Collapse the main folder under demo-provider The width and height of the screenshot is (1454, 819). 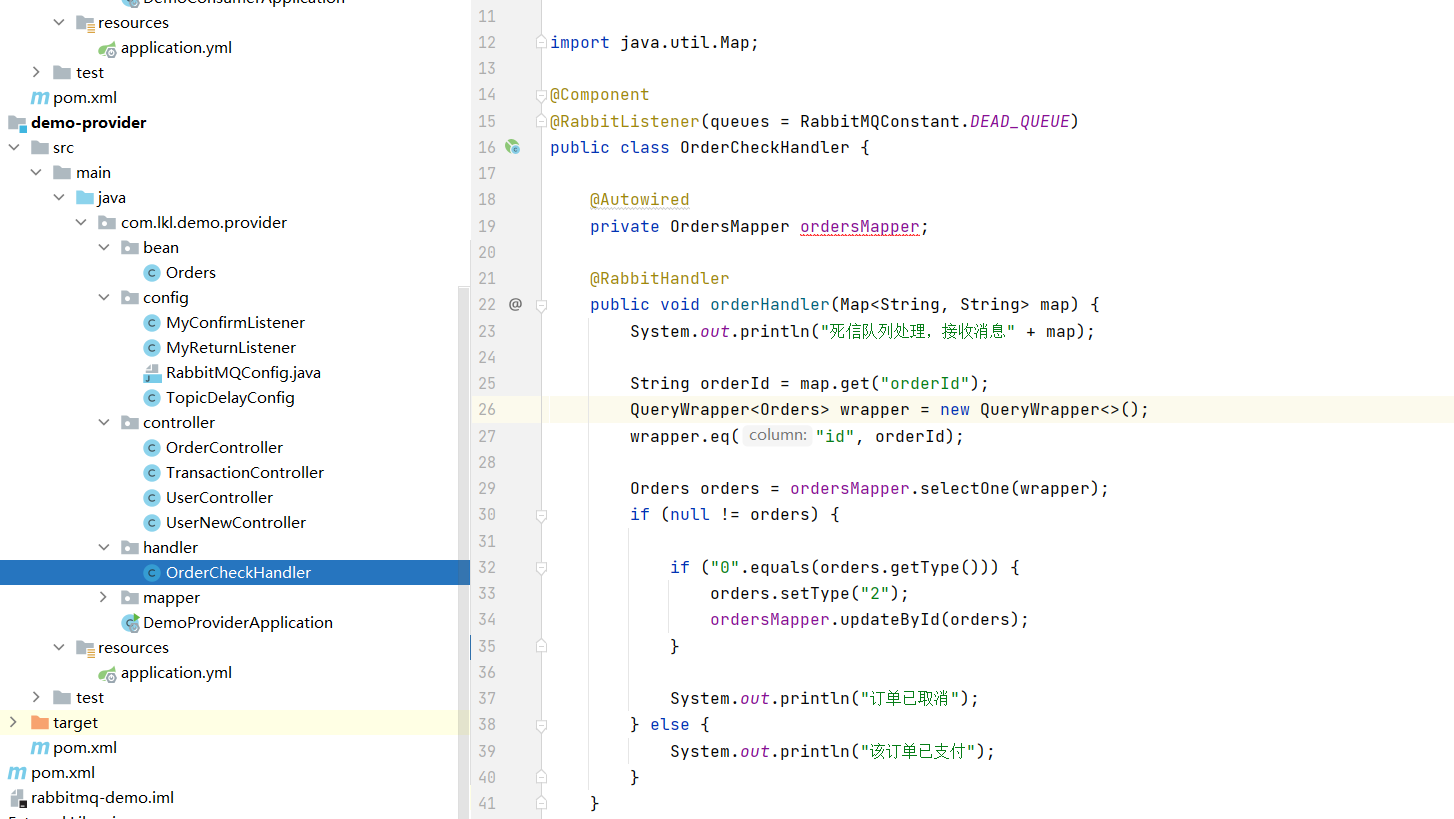tap(37, 173)
